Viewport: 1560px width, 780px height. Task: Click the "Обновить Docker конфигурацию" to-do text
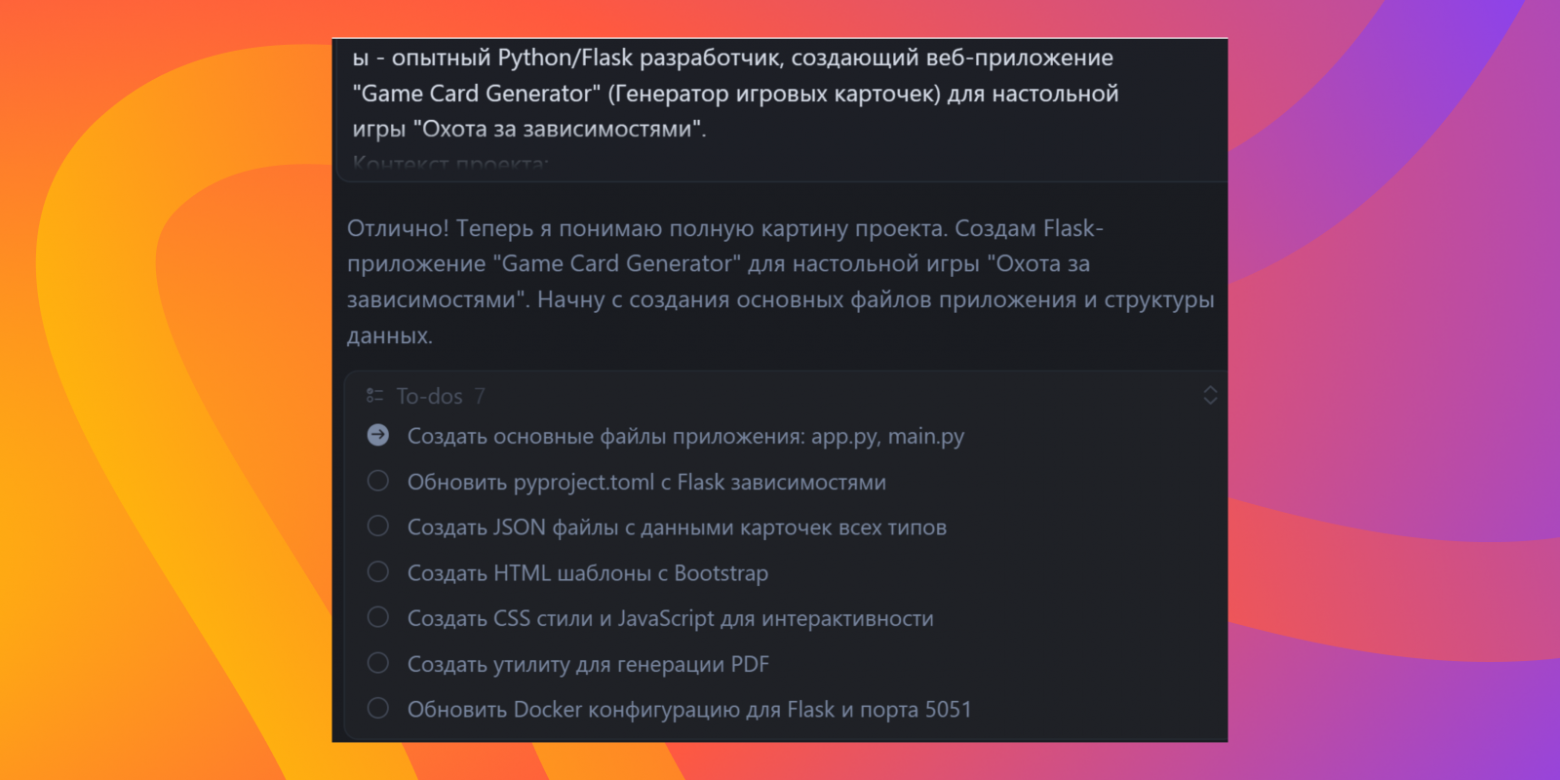689,708
